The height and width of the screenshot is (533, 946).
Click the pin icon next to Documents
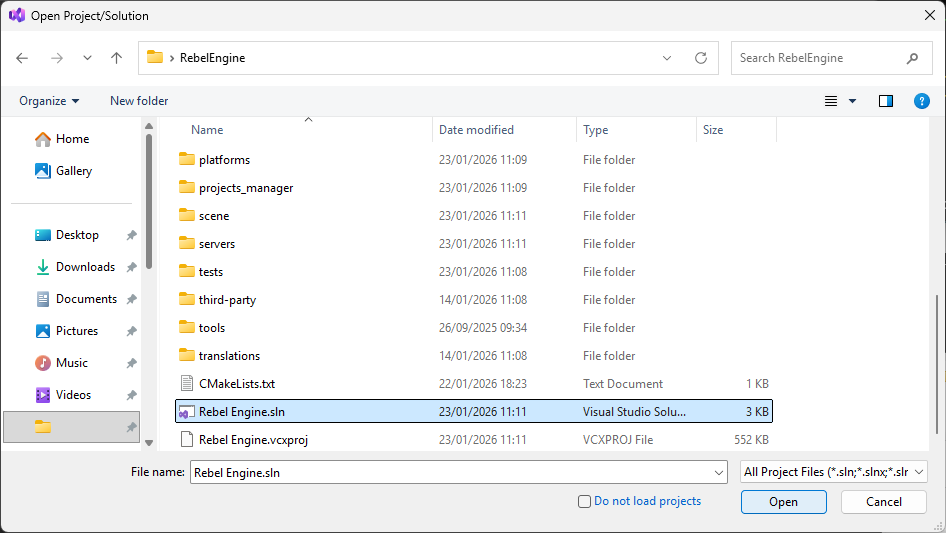point(132,299)
